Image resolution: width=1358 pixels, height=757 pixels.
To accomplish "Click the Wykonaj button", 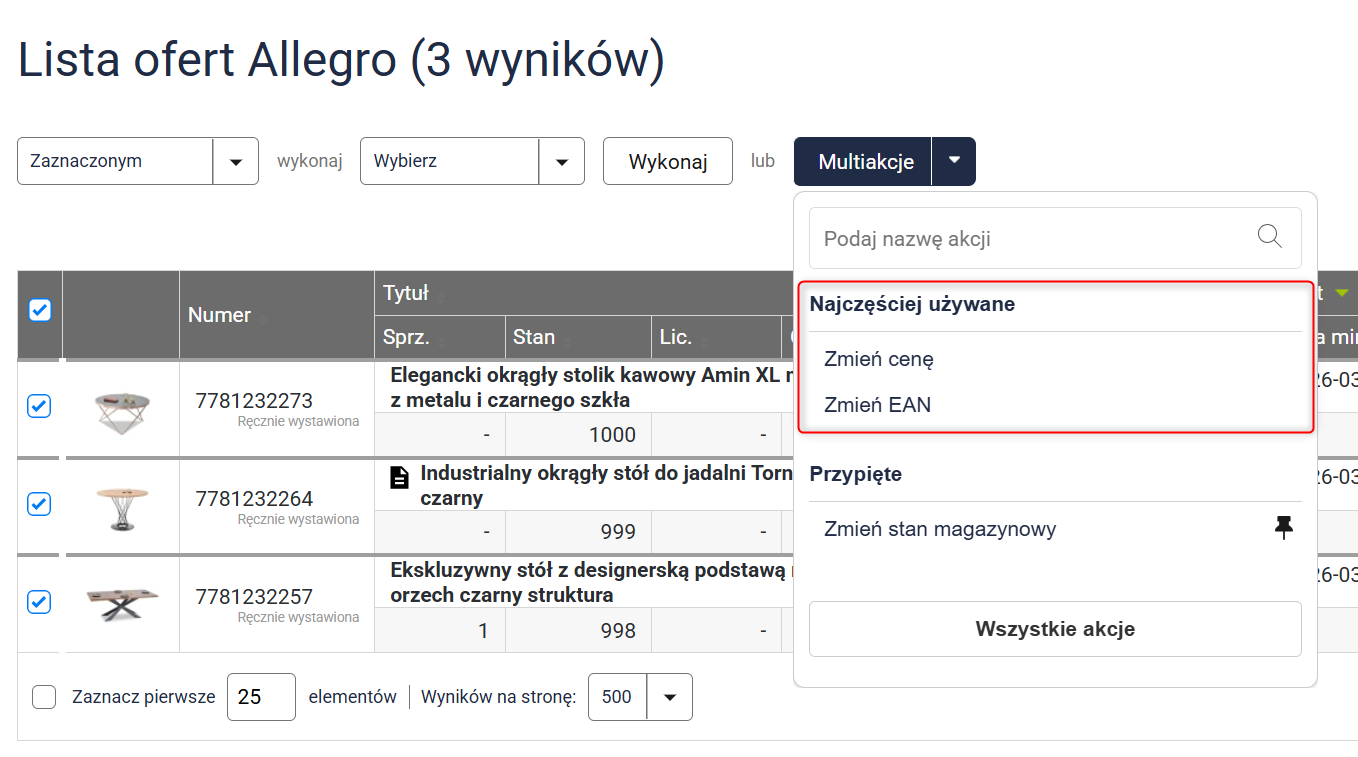I will [667, 161].
